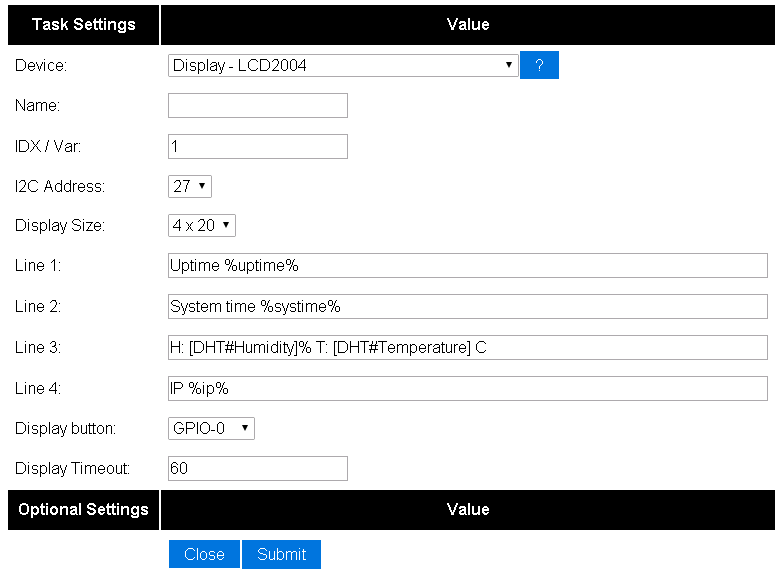Image resolution: width=779 pixels, height=575 pixels.
Task: Focus the Line 4 IP text field
Action: [468, 389]
